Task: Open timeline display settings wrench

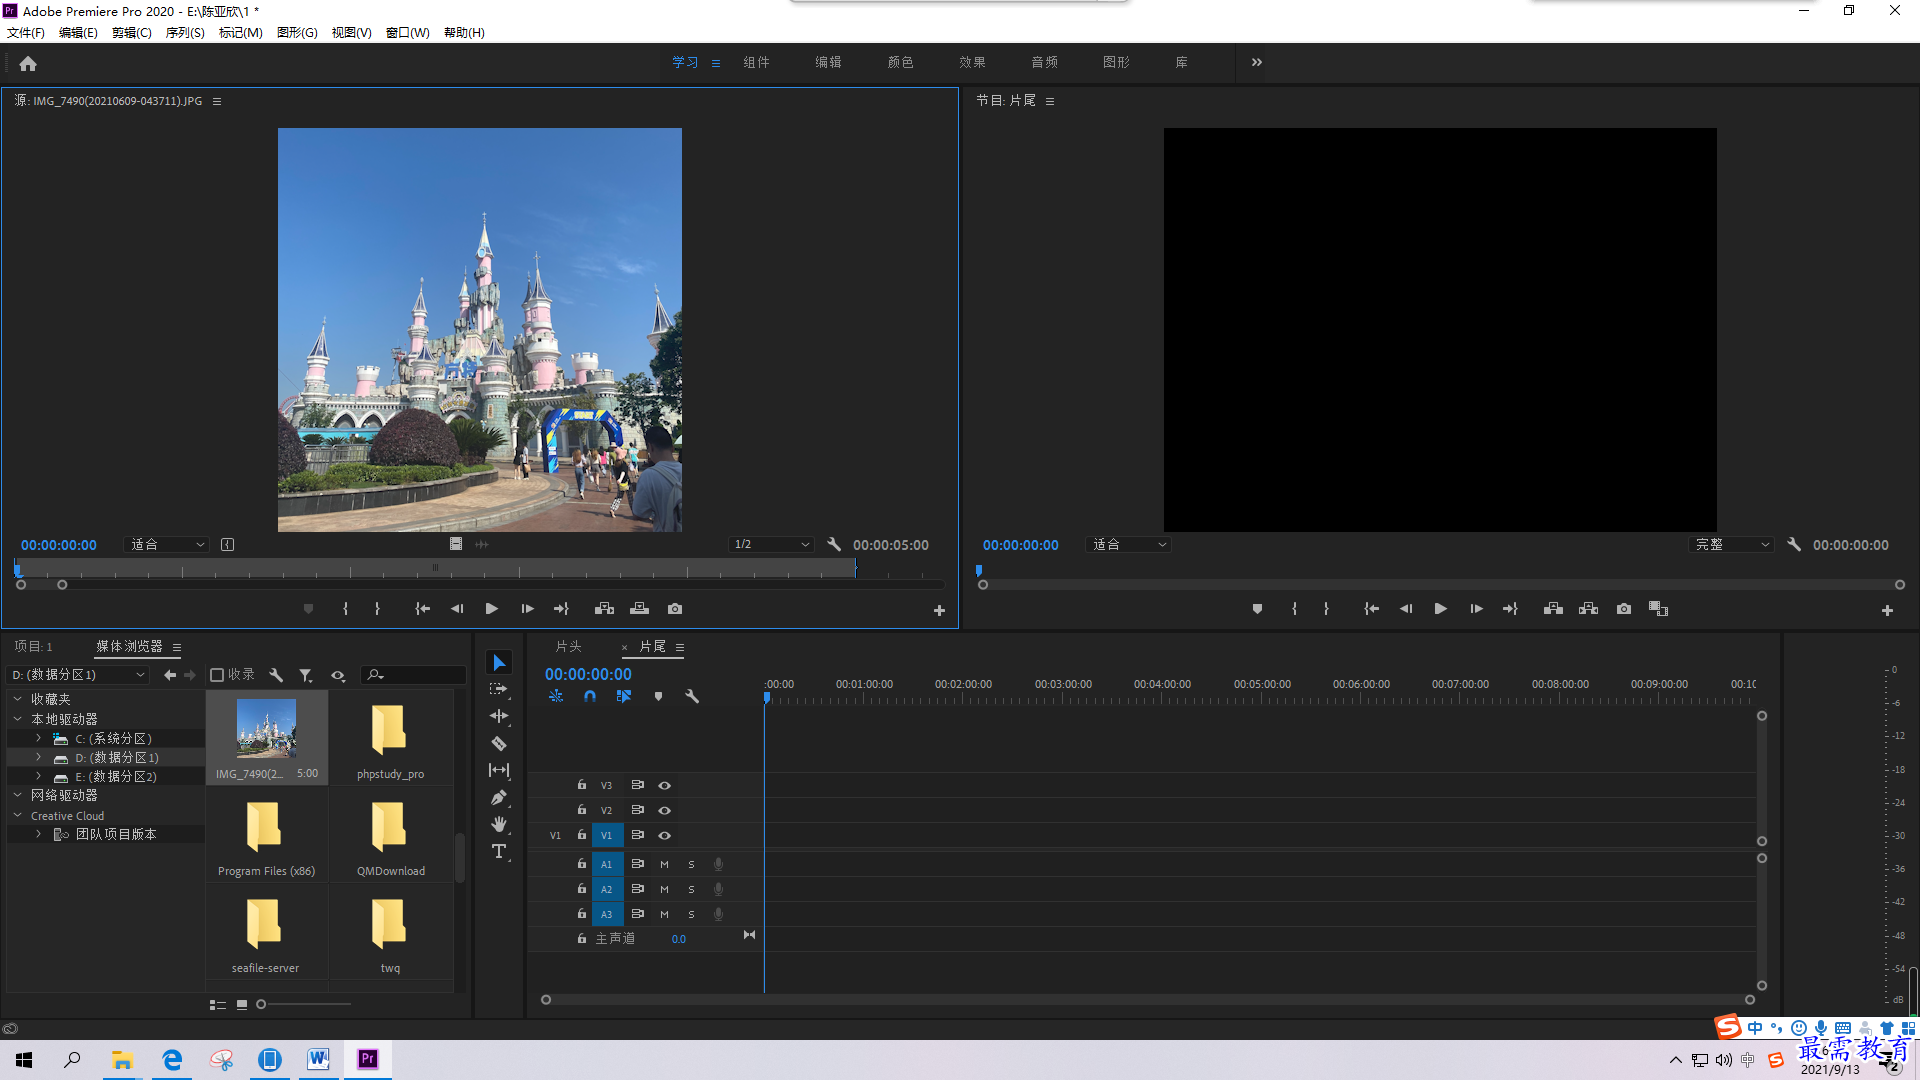Action: [x=691, y=696]
